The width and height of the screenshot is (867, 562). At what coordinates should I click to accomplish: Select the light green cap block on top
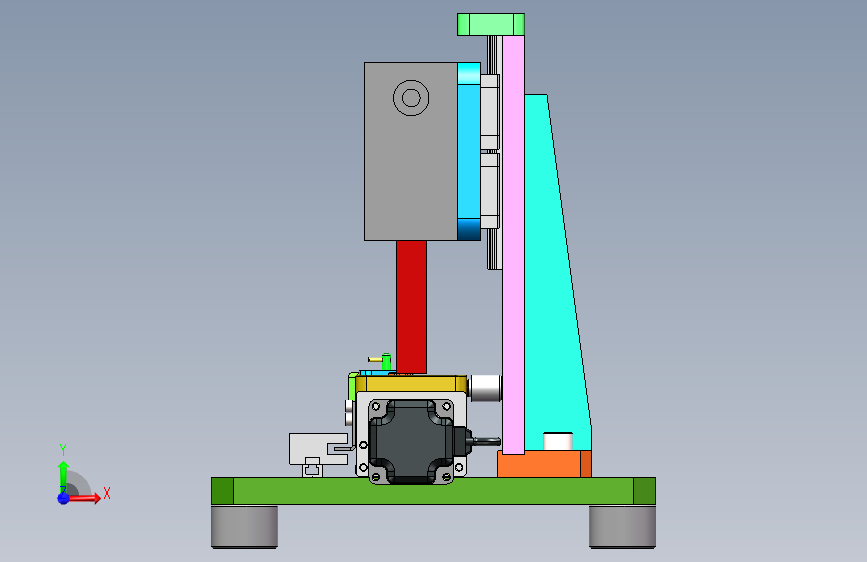click(x=490, y=24)
